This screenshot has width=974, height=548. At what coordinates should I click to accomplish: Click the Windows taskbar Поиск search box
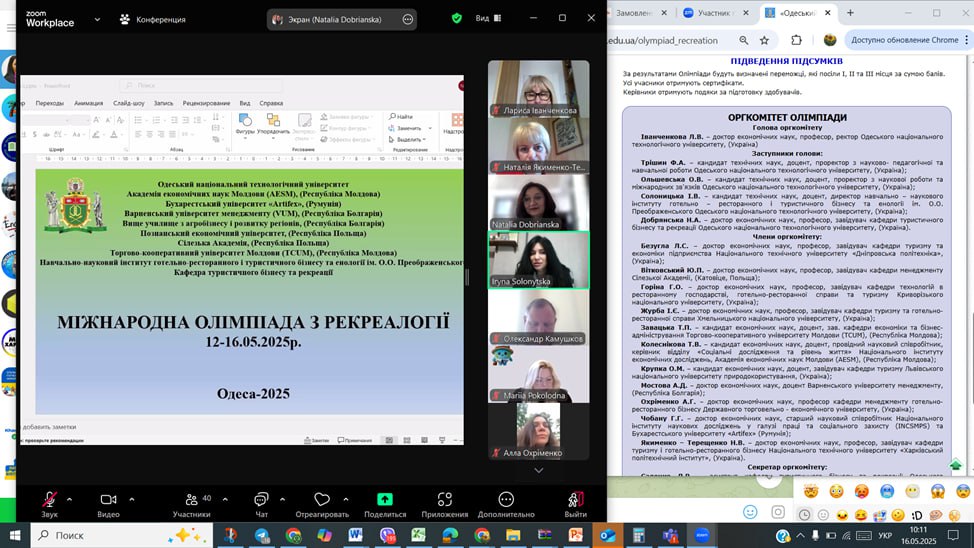coord(120,535)
